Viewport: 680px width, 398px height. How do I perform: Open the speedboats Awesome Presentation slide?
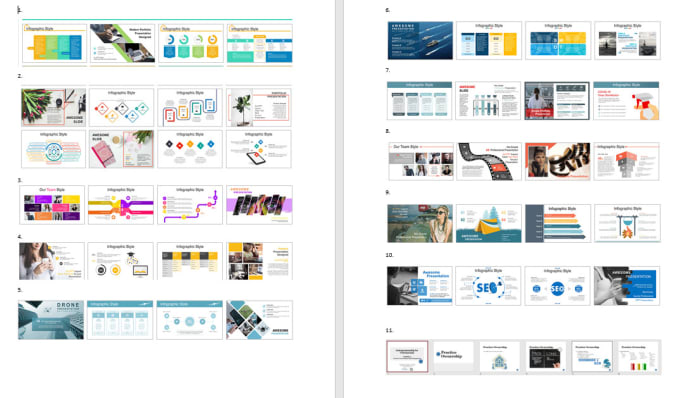click(x=420, y=40)
